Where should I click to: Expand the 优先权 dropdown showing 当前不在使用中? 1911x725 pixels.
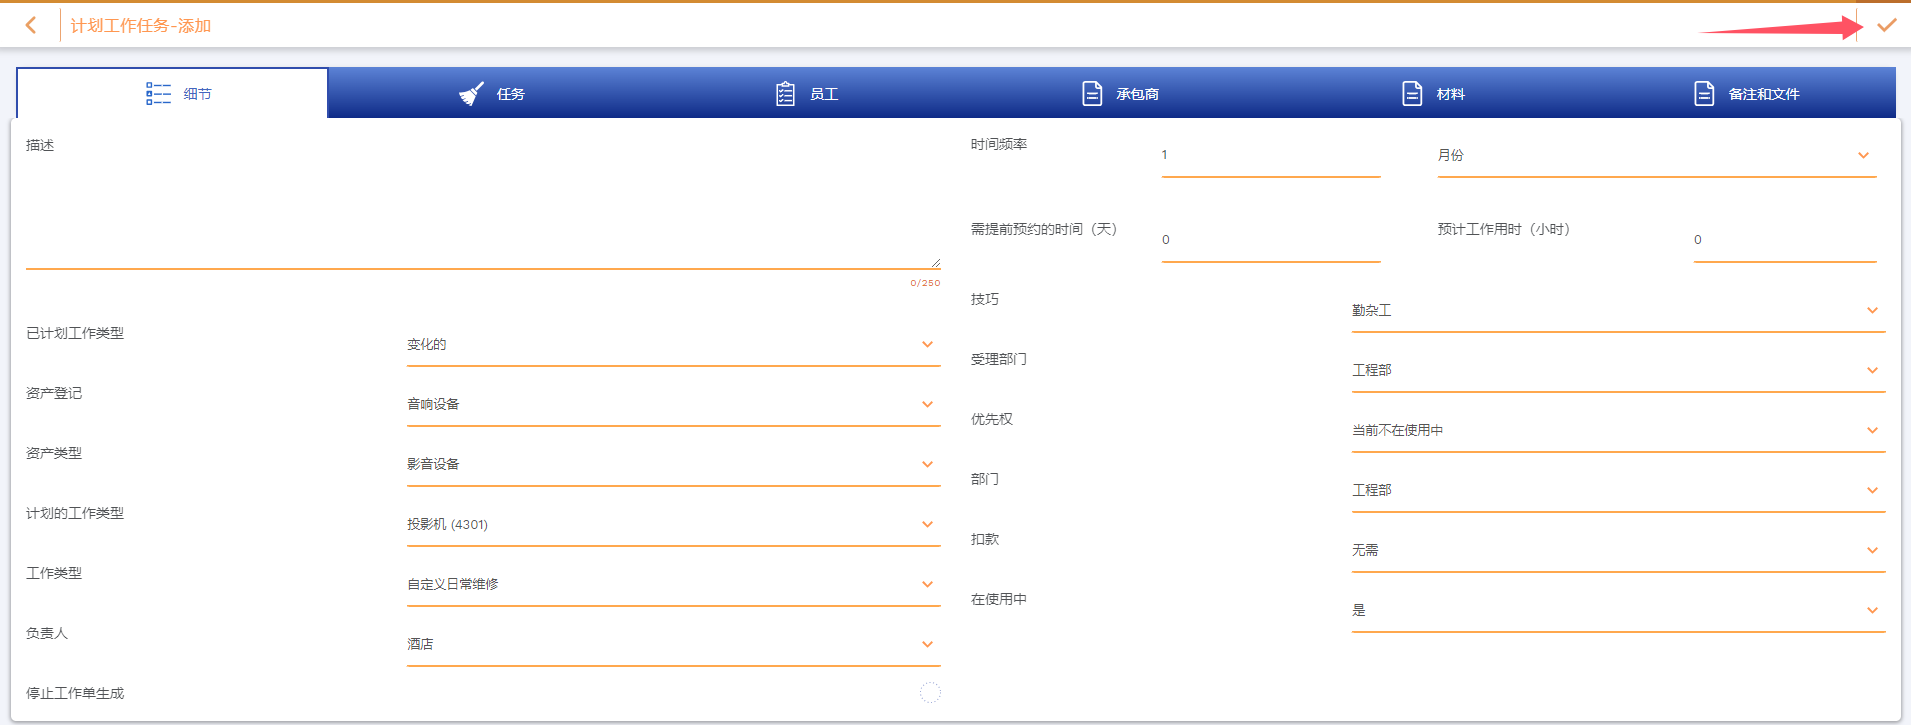point(1618,431)
